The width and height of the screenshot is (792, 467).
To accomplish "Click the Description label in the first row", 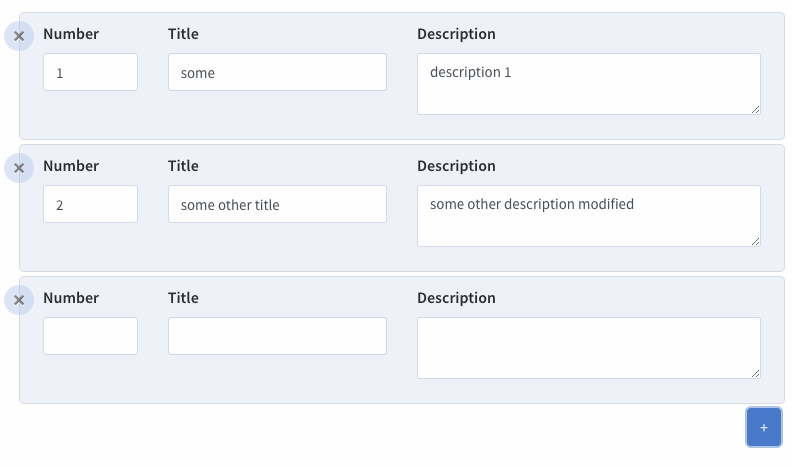I will pyautogui.click(x=456, y=34).
